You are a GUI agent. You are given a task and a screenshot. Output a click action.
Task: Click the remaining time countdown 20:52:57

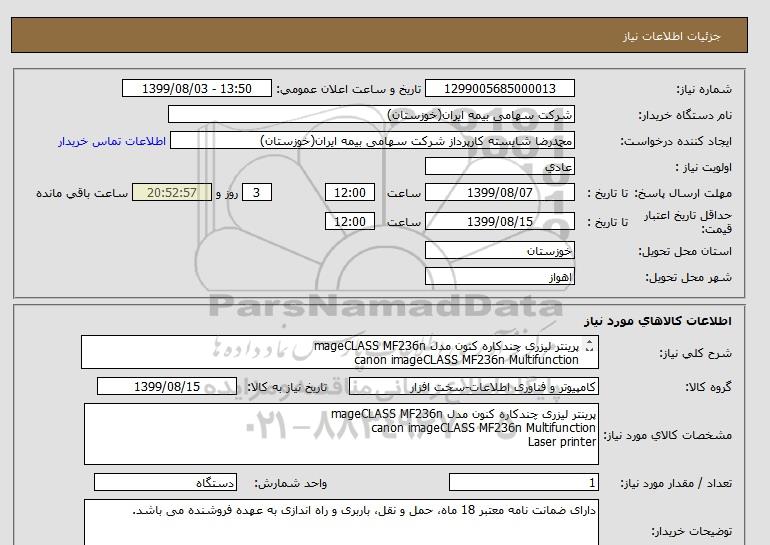tap(172, 192)
